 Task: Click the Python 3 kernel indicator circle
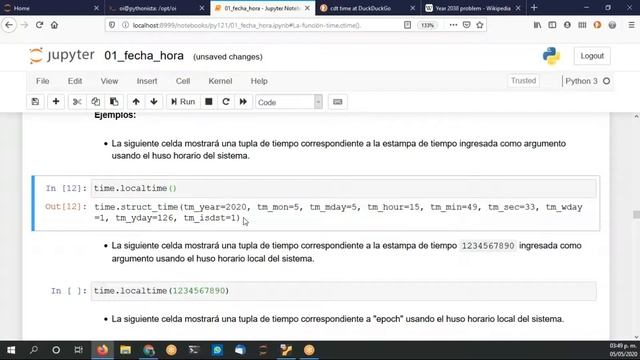click(x=607, y=81)
